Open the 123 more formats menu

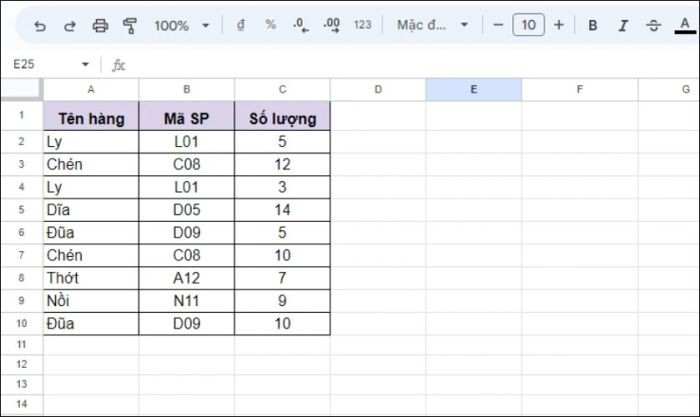(362, 25)
